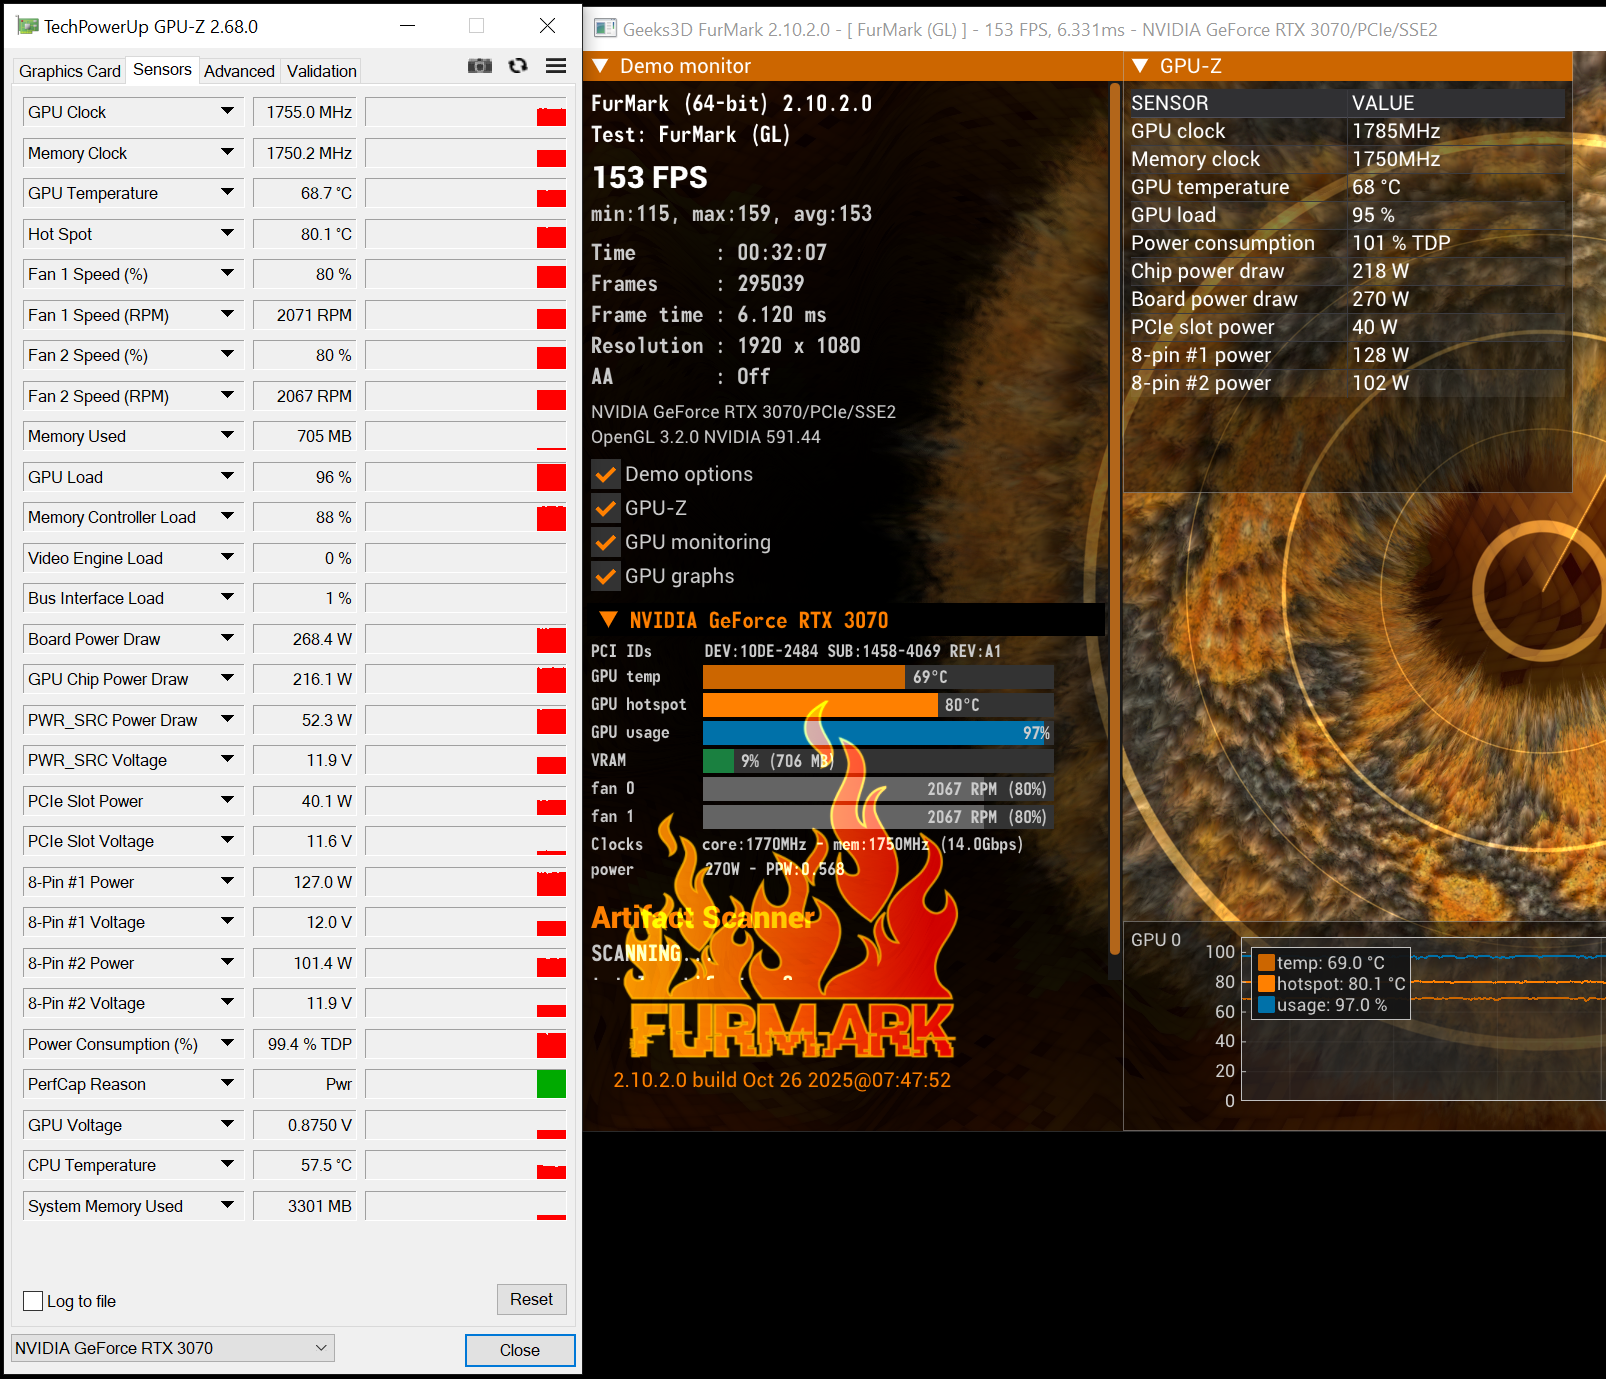Open the Advanced tab

239,71
